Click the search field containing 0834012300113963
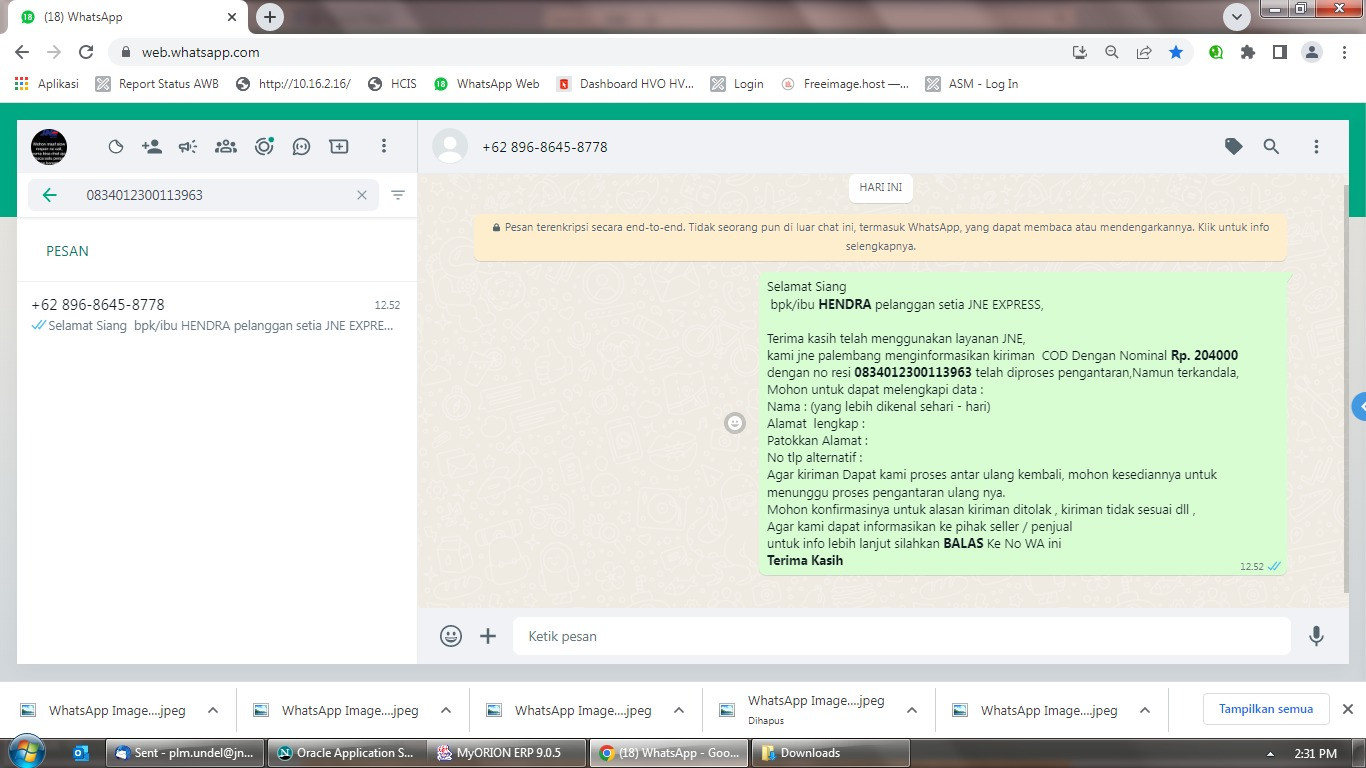 coord(204,195)
